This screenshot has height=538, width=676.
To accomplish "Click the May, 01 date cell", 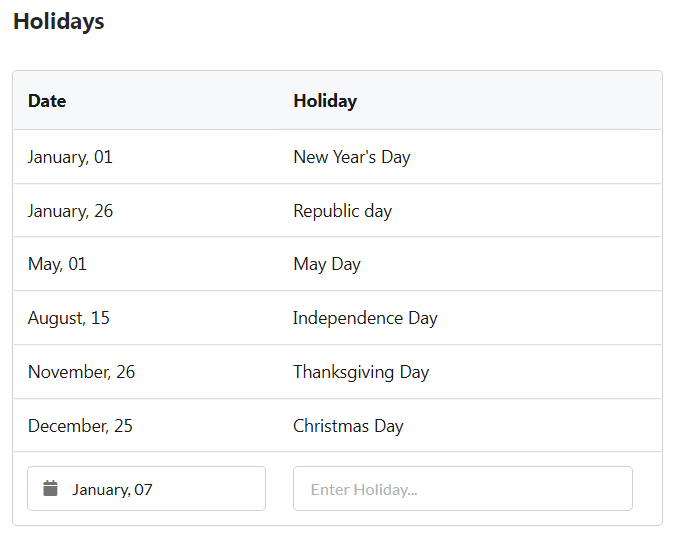I will 57,264.
